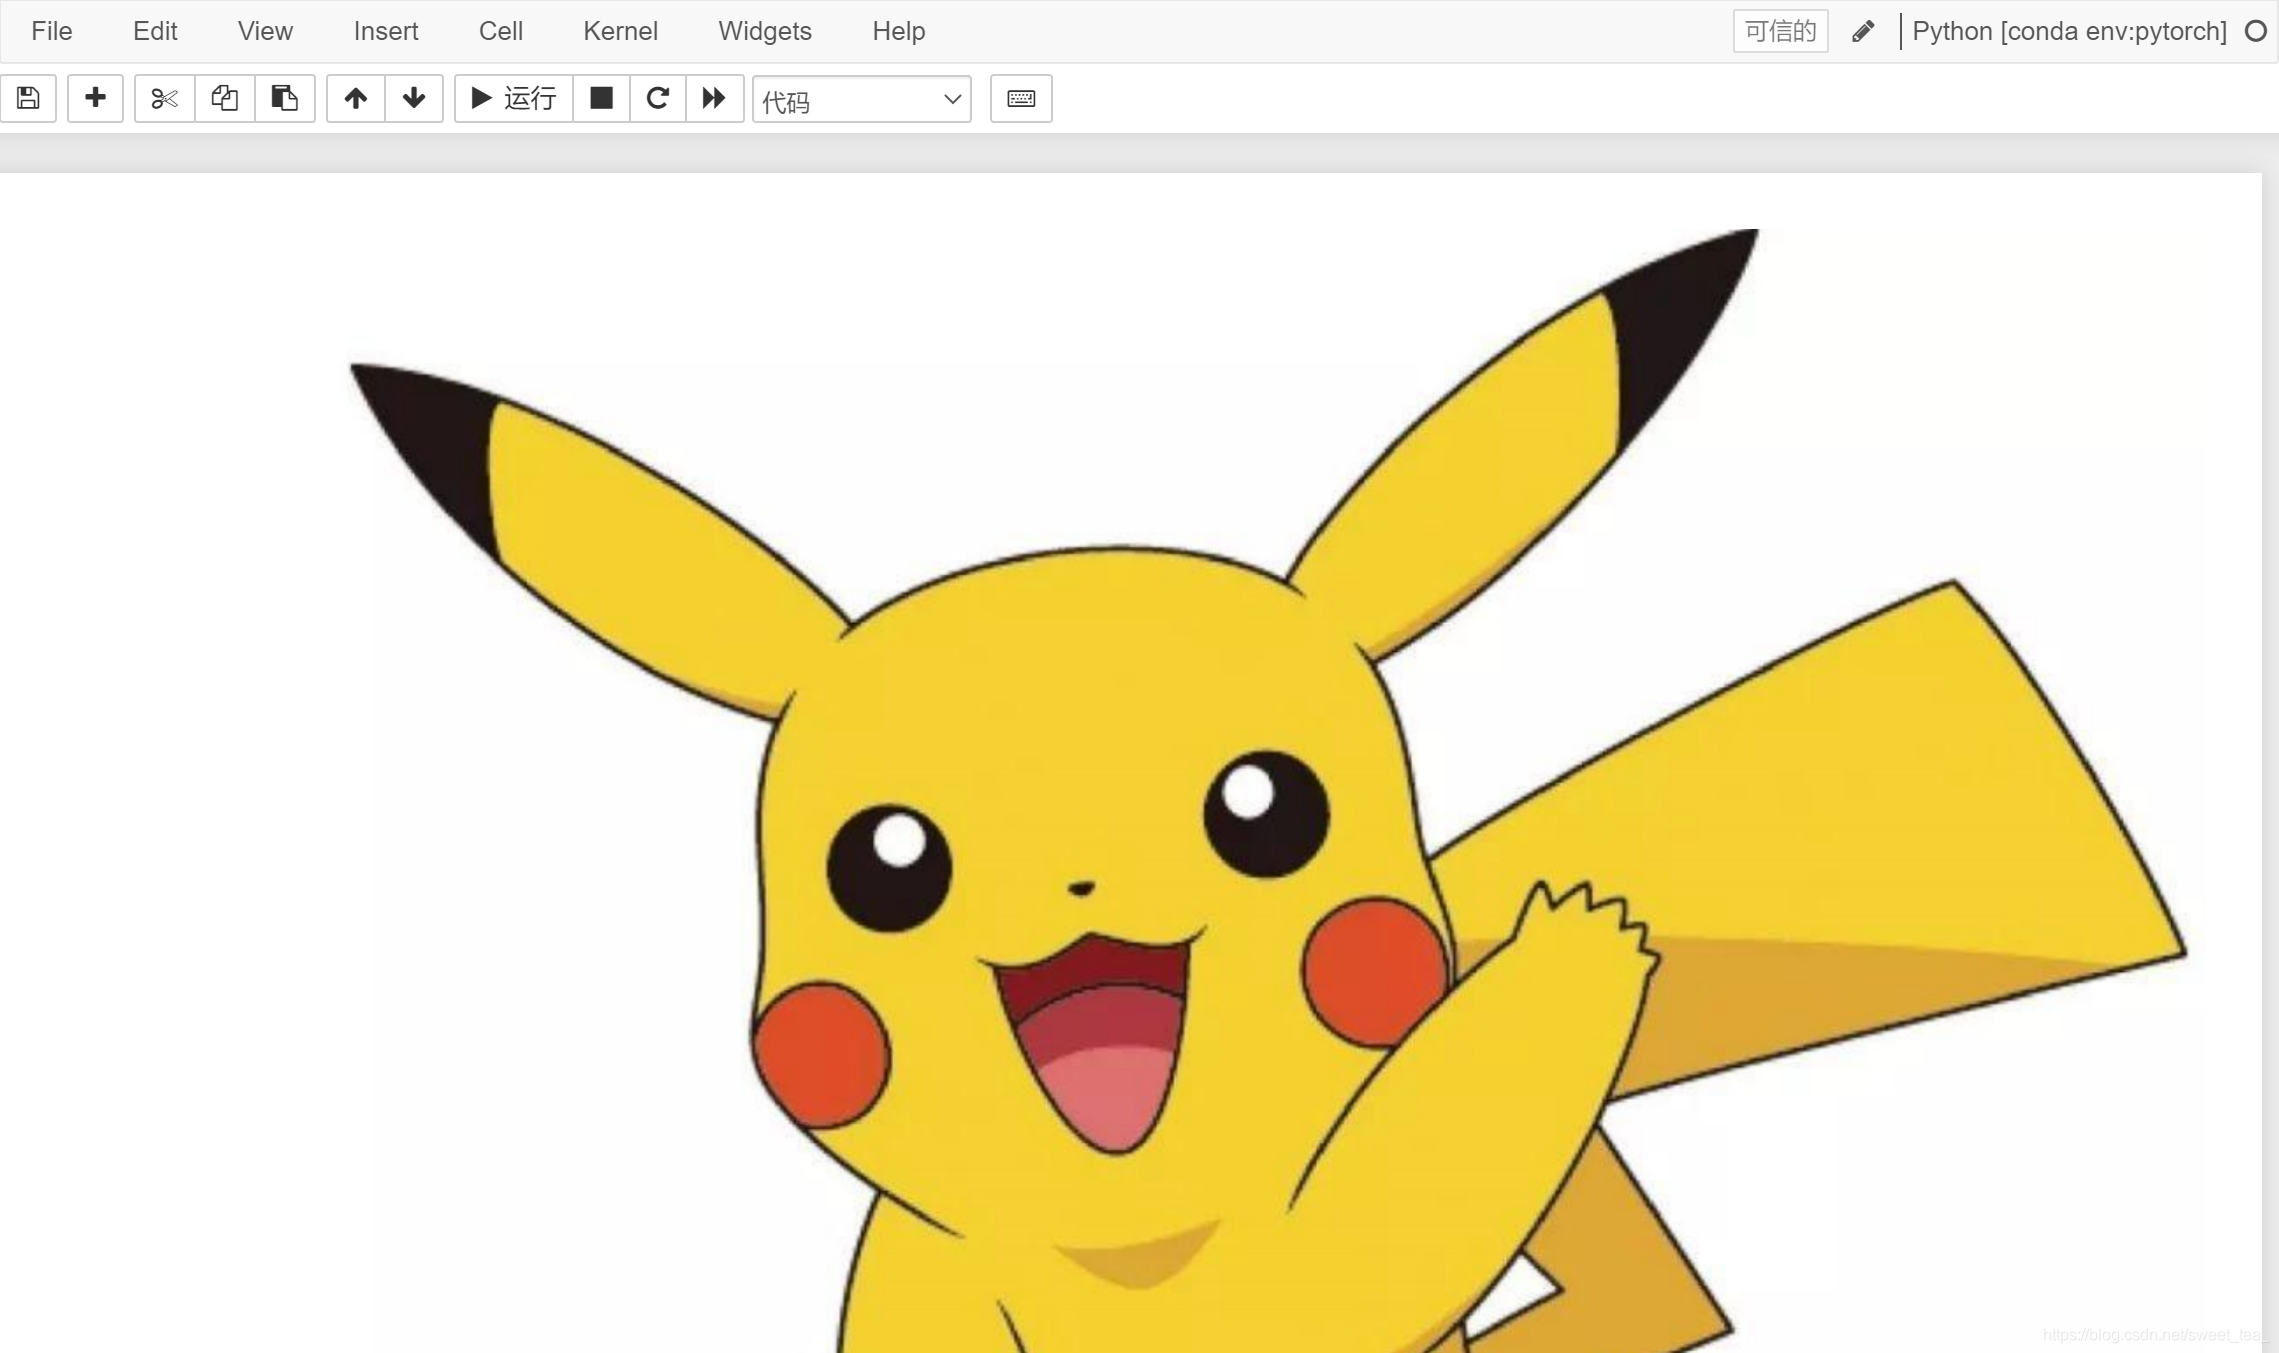Click the Python [conda env:pytorch] kernel name
This screenshot has height=1353, width=2279.
(2069, 31)
